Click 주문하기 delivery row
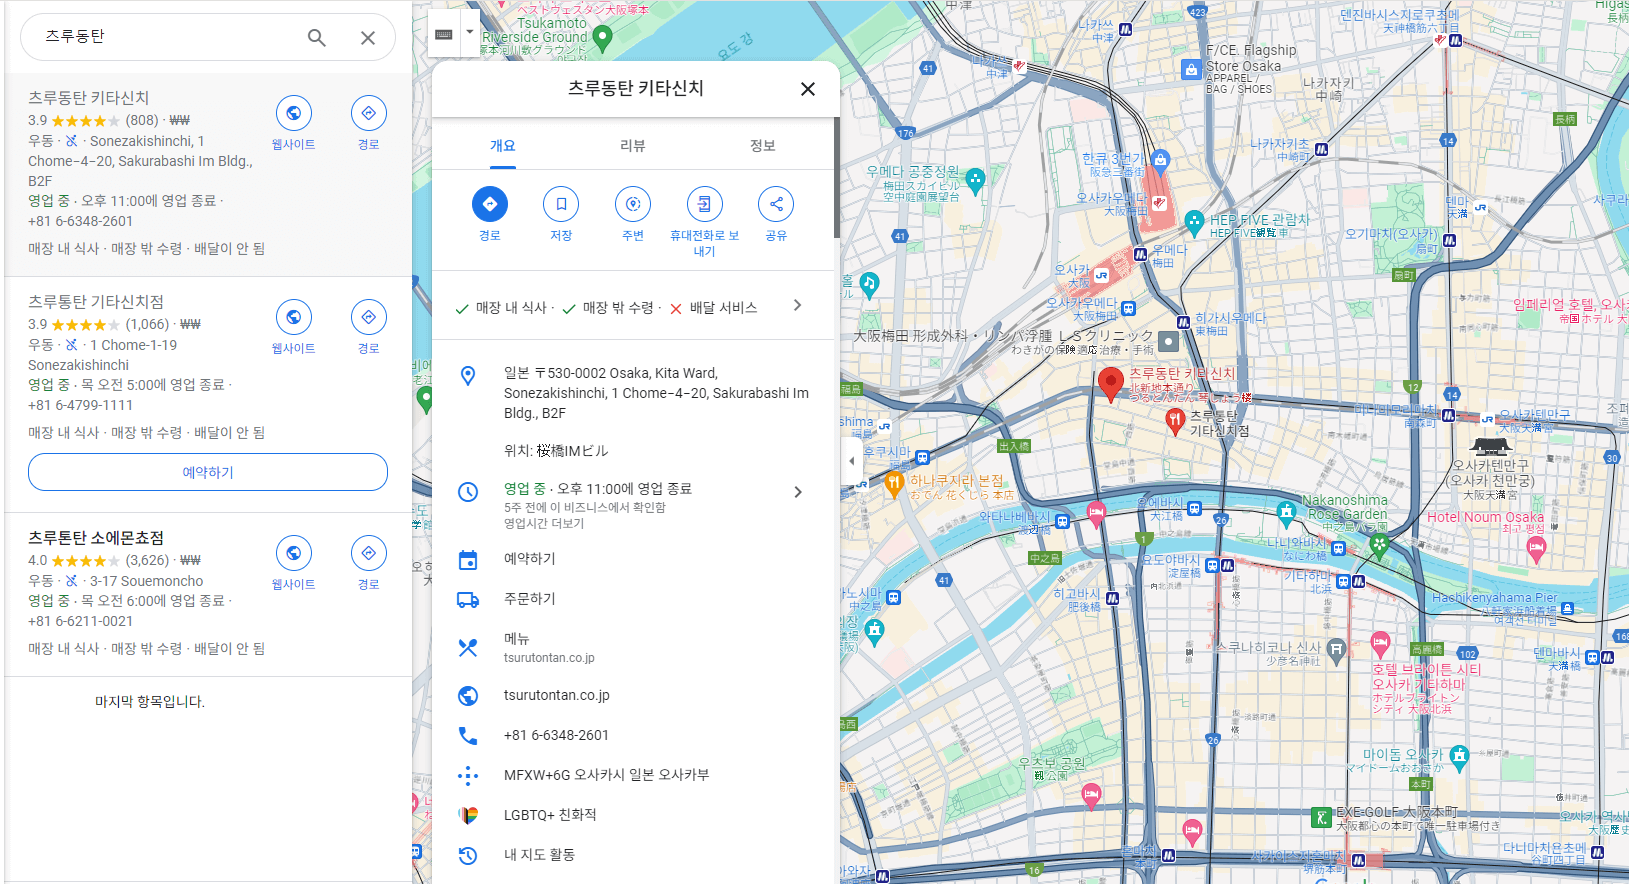 633,599
